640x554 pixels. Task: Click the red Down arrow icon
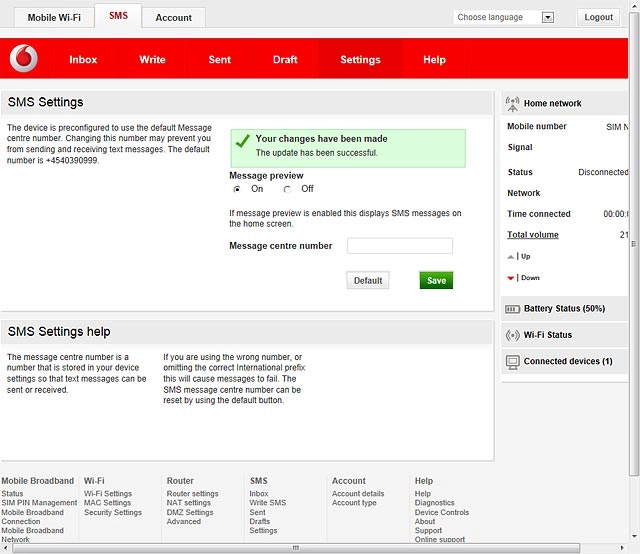coord(510,278)
